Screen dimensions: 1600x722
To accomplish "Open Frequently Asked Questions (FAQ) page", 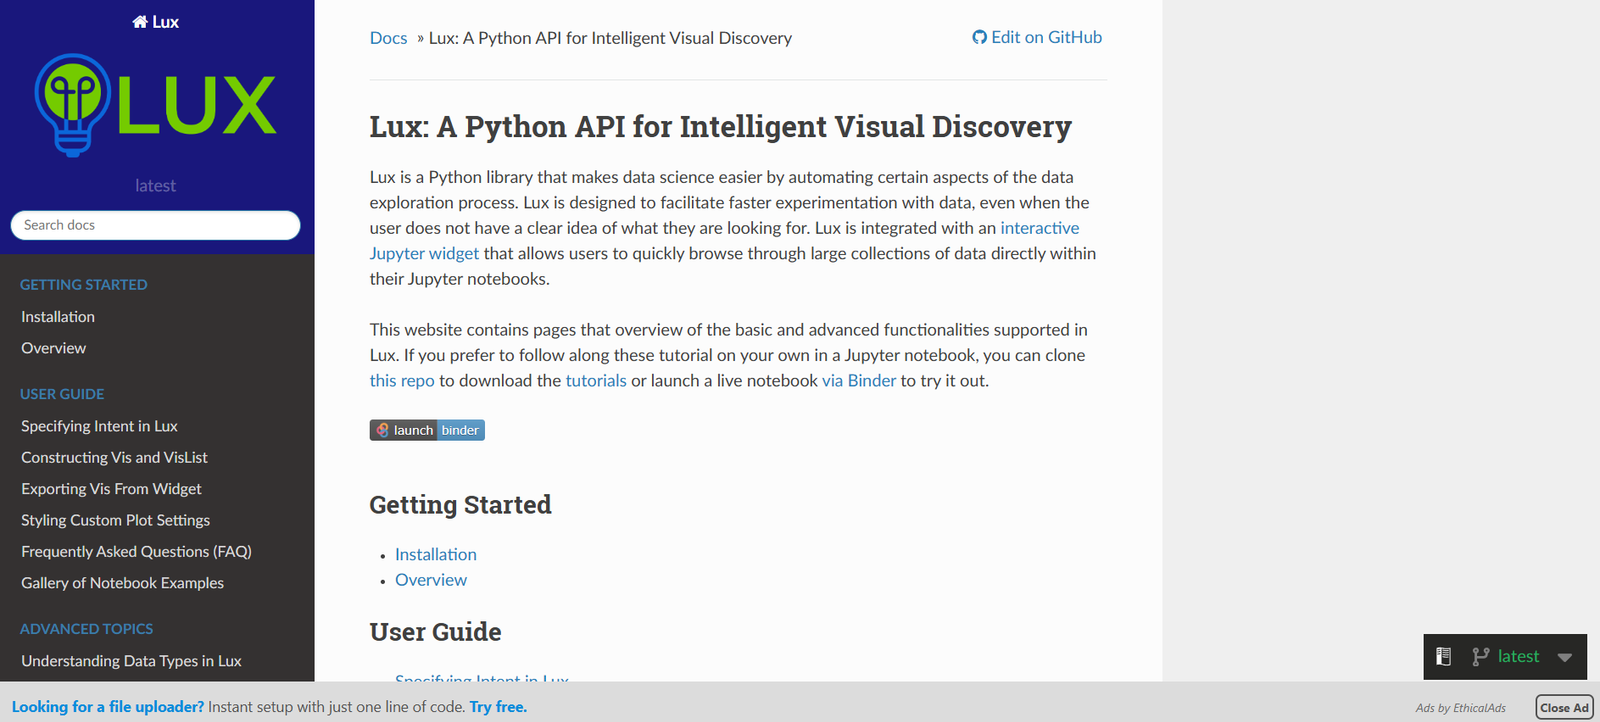I will click(136, 552).
